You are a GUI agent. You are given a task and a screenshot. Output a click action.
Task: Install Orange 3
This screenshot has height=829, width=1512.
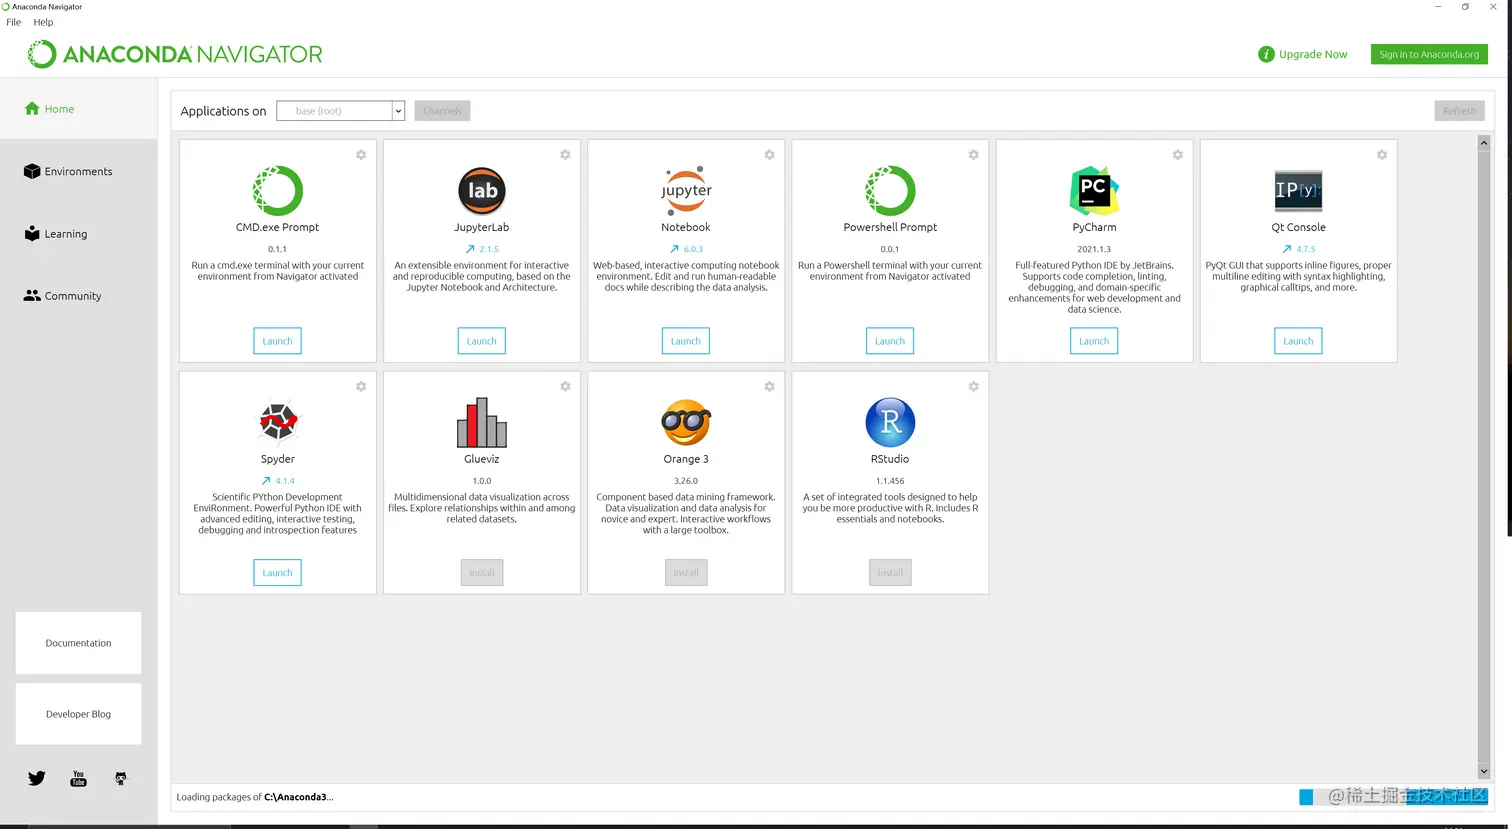(686, 573)
